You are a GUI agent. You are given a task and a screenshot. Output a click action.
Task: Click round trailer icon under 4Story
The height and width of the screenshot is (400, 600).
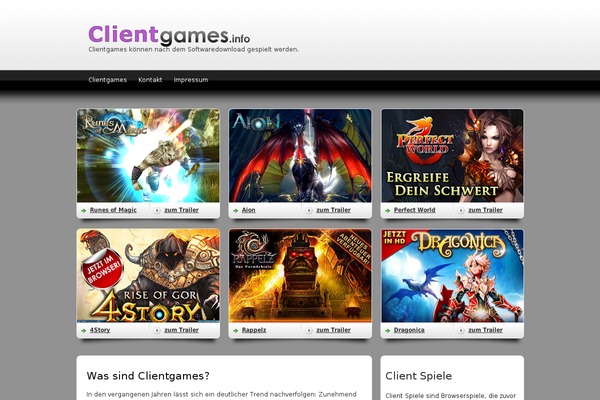pos(157,330)
